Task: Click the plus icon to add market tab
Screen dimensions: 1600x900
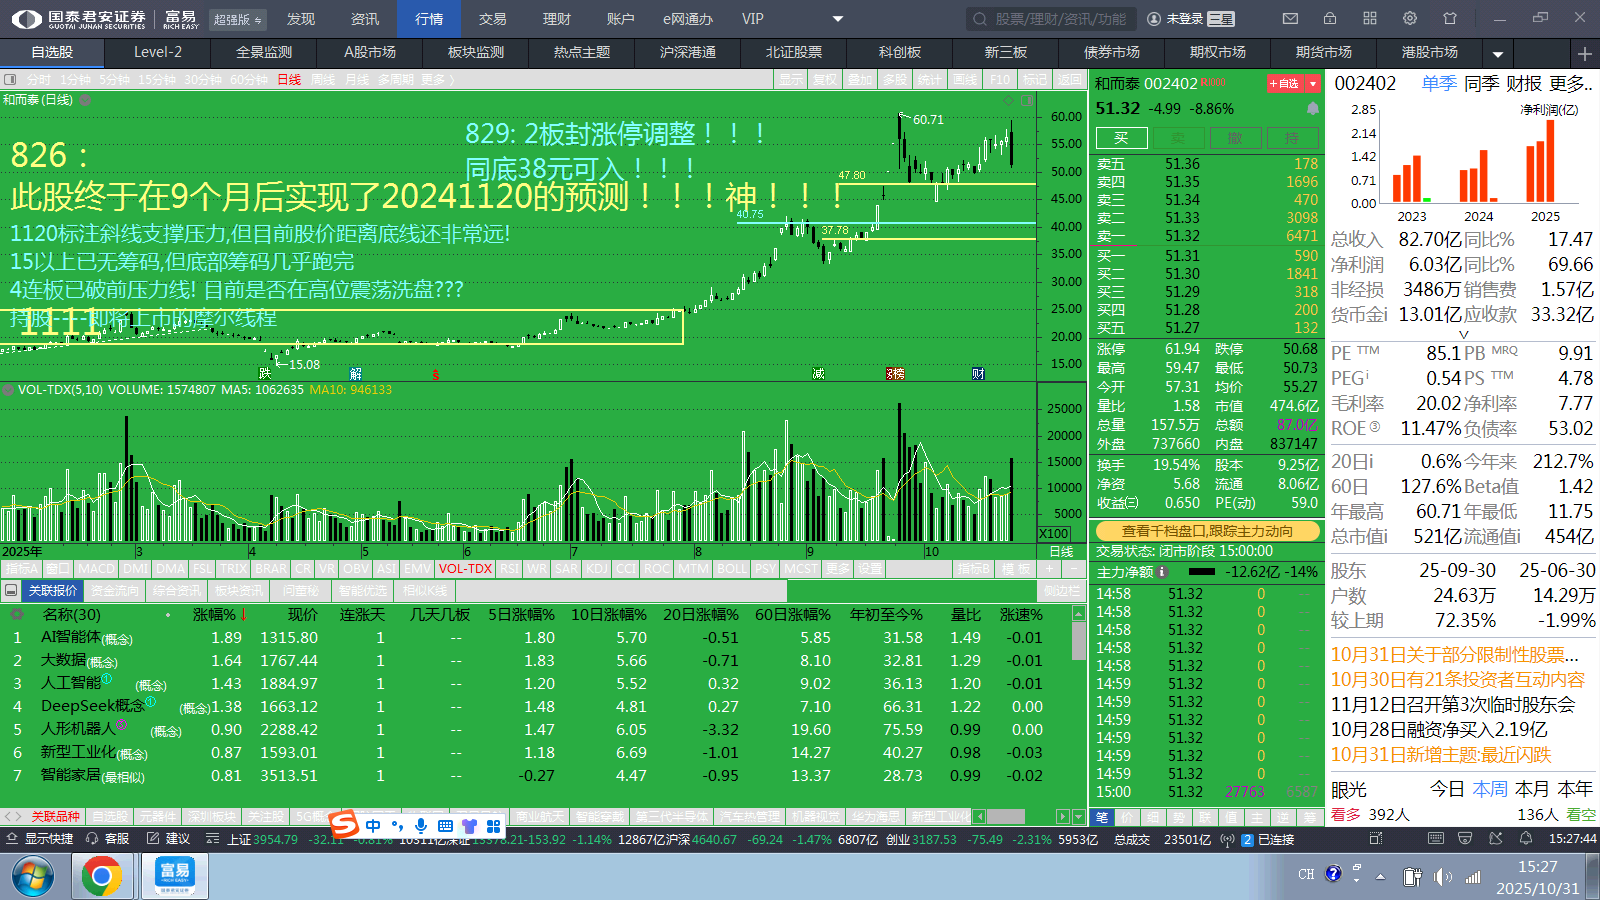Action: (1585, 53)
